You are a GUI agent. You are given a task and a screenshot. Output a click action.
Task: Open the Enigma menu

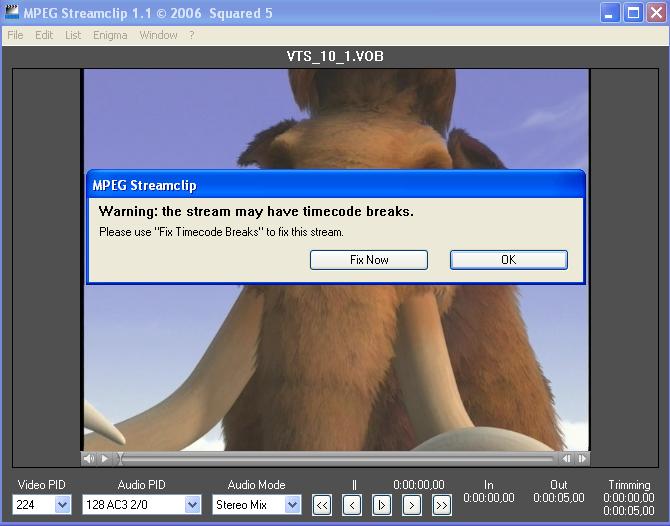tap(110, 35)
